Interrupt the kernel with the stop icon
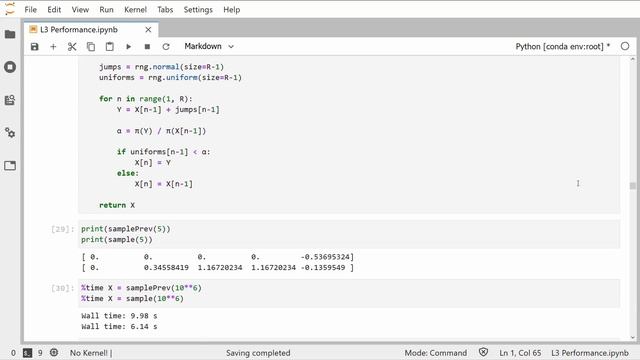The height and width of the screenshot is (360, 640). pyautogui.click(x=147, y=47)
